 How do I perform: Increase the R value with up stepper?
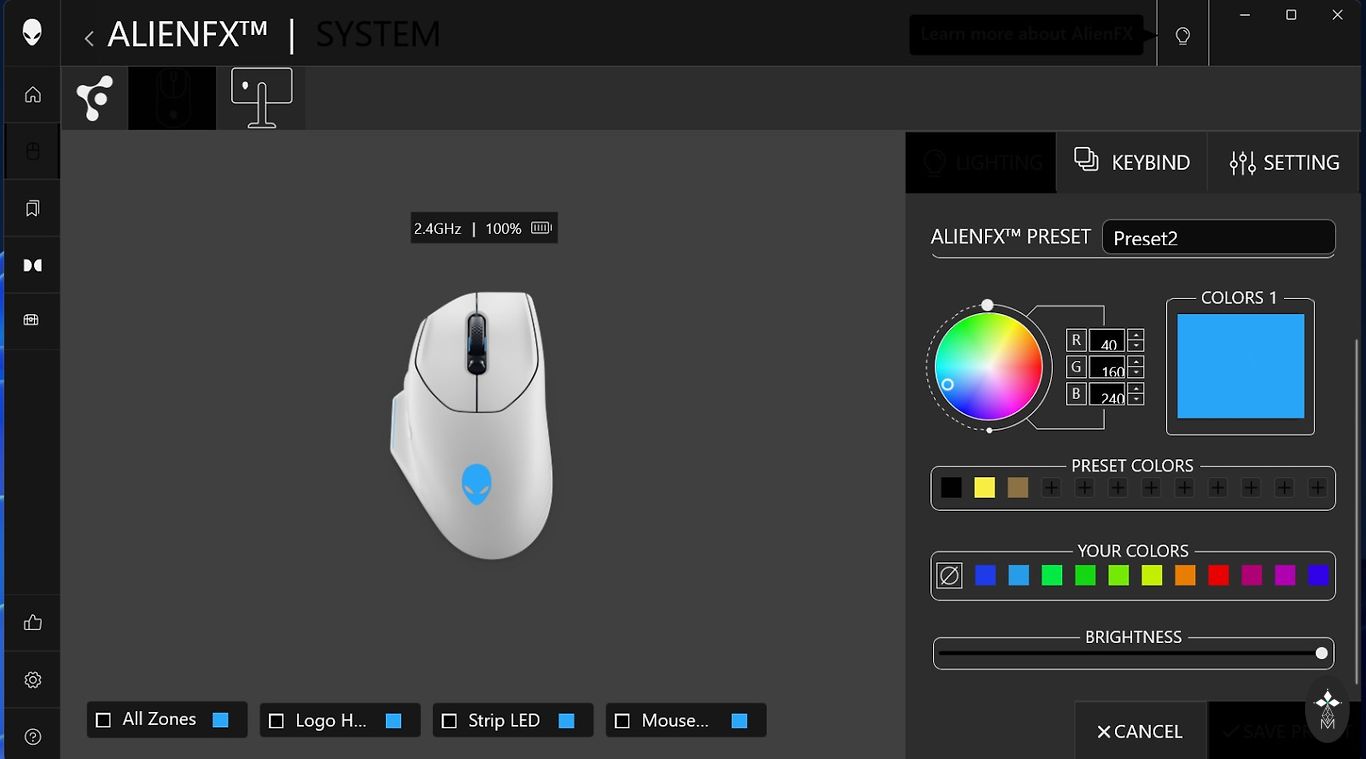pyautogui.click(x=1135, y=335)
